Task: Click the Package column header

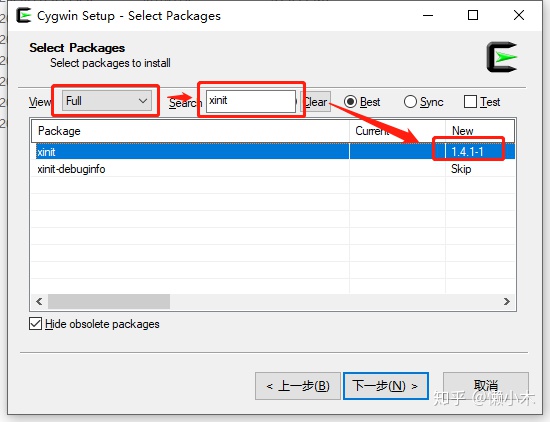Action: 190,131
